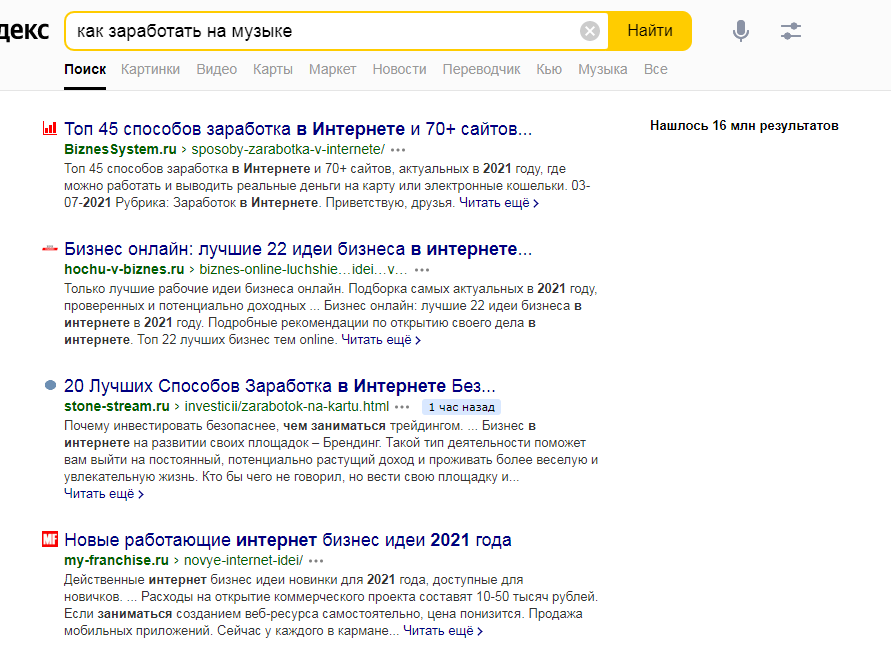The image size is (891, 647).
Task: Expand the Все services tab
Action: coord(656,69)
